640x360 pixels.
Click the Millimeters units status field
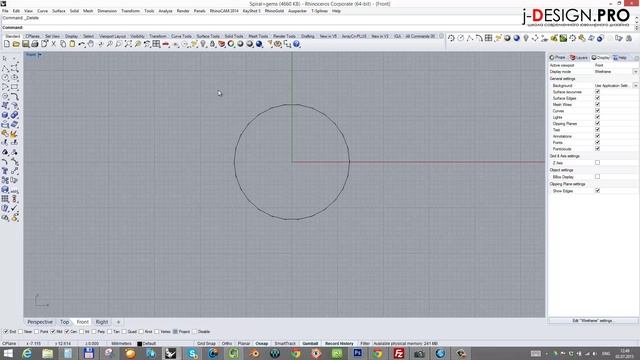click(121, 344)
